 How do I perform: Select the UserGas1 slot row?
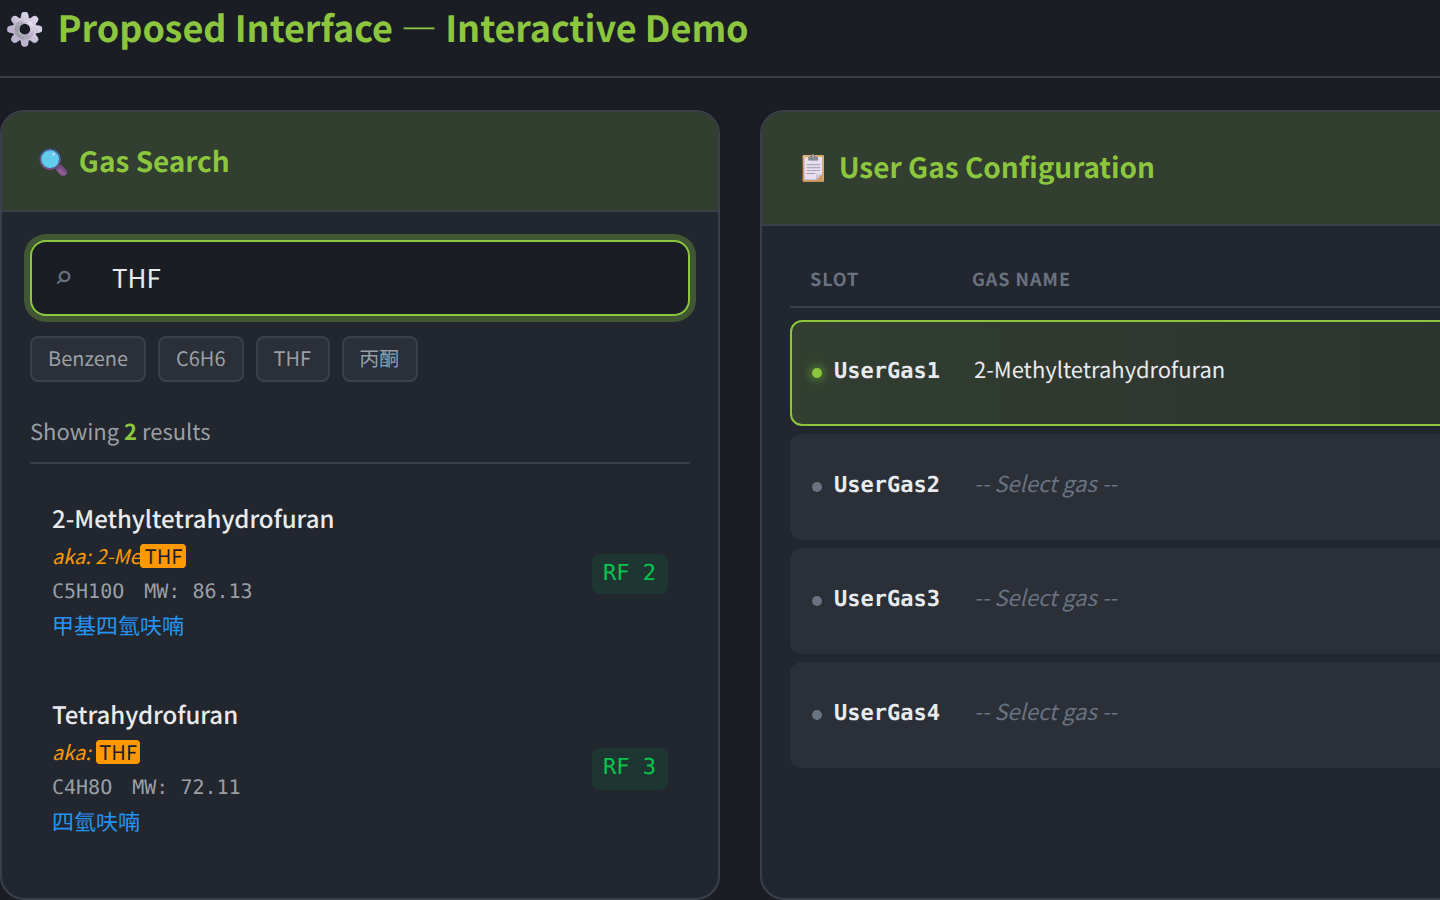(1115, 373)
